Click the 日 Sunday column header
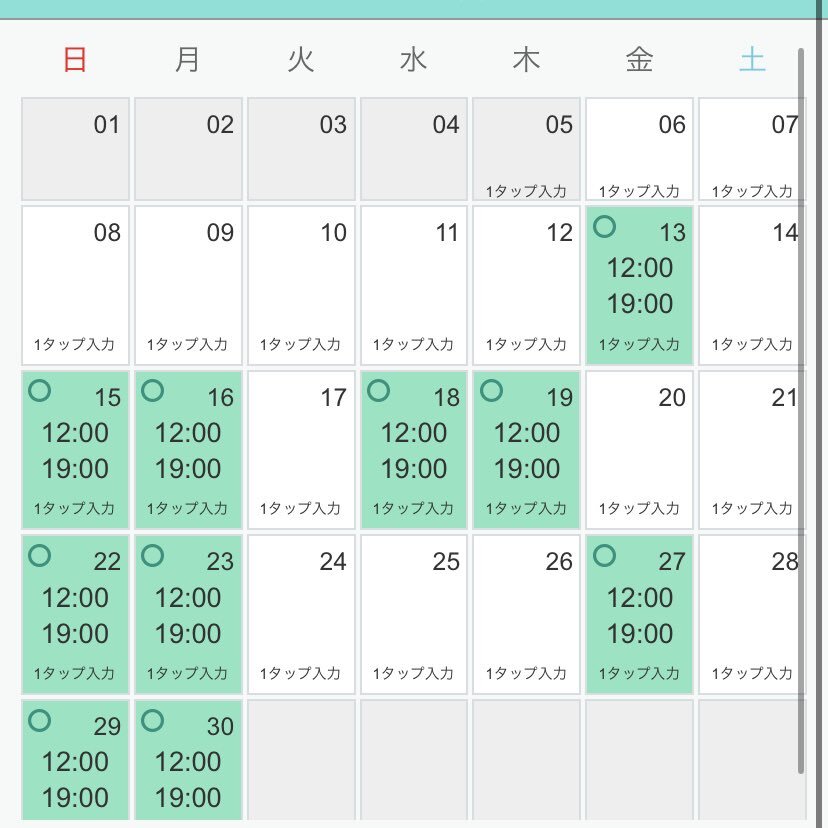 (75, 59)
